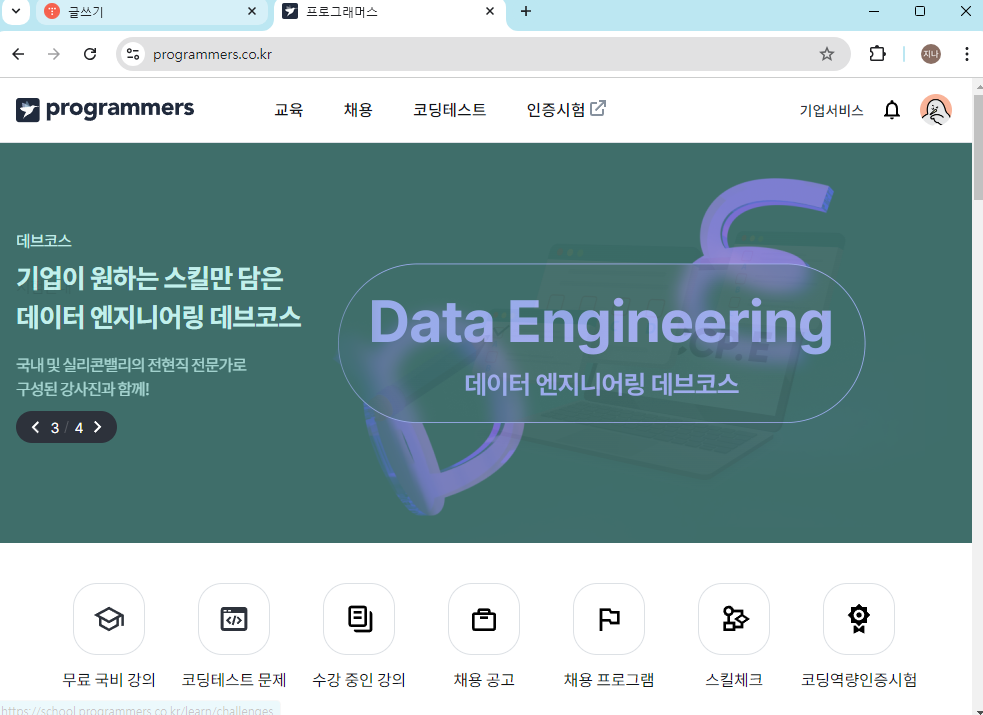Bookmark this page with the star icon

827,55
